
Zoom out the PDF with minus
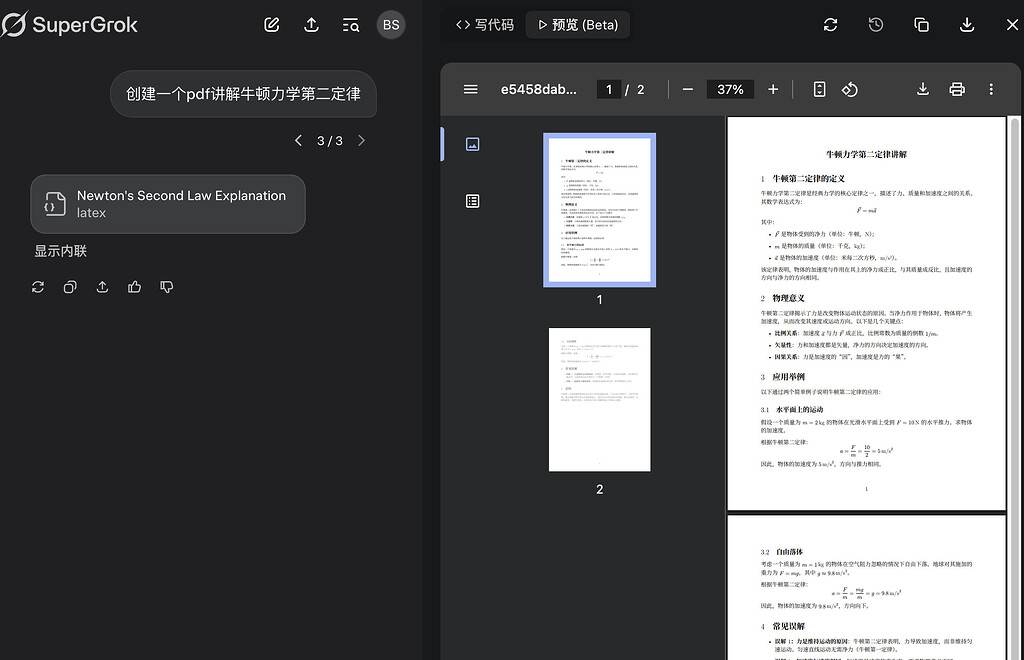688,89
